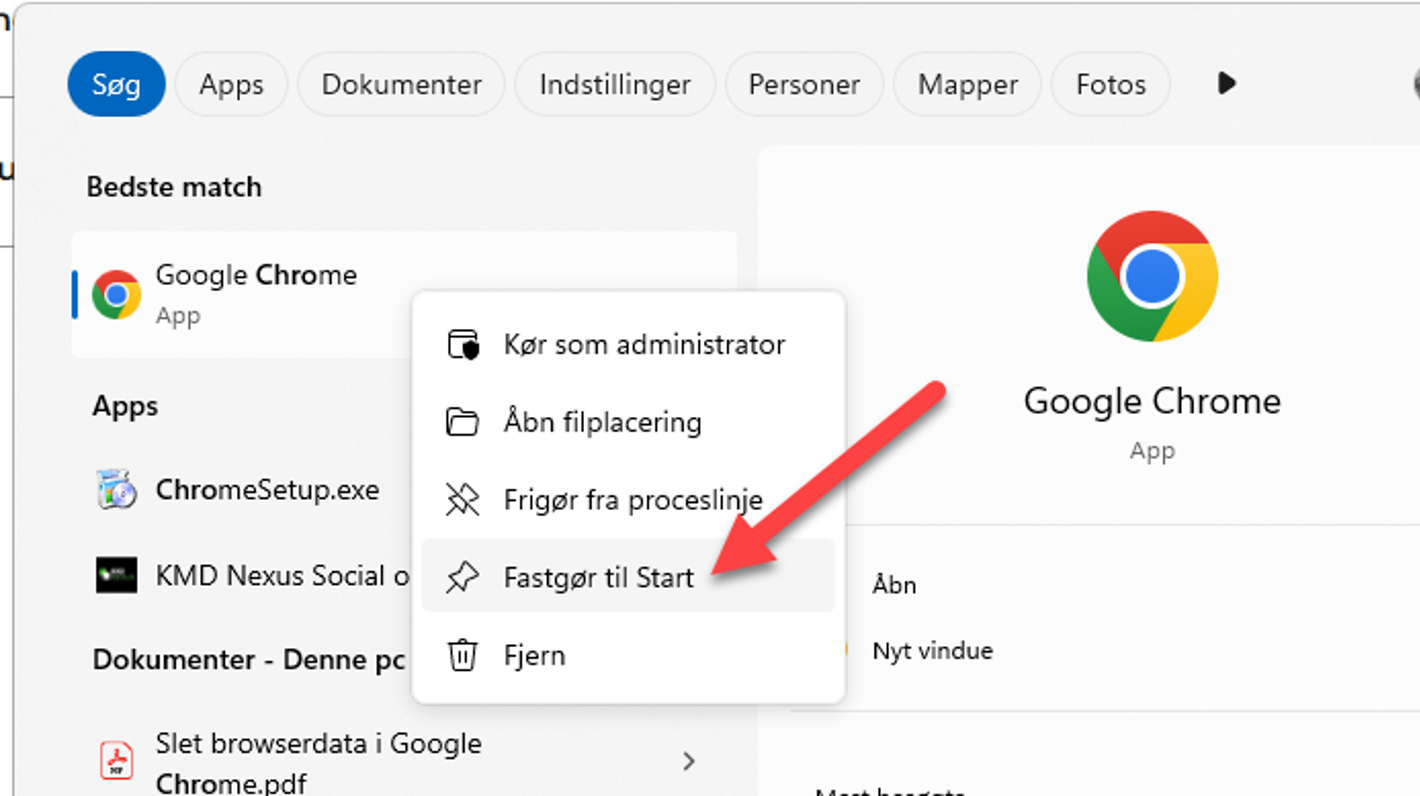Open the Indstillinger filter tab
Viewport: 1420px width, 796px height.
tap(614, 85)
